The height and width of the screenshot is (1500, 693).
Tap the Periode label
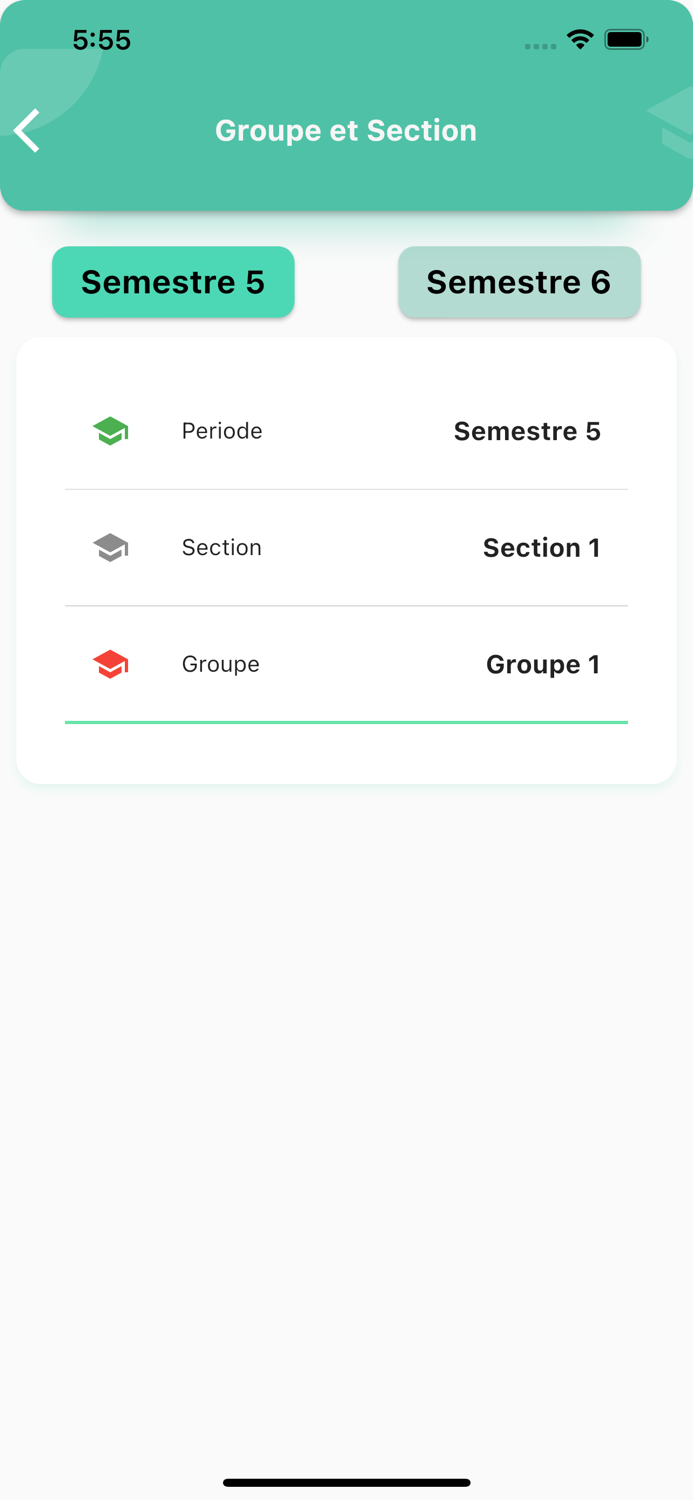pyautogui.click(x=222, y=431)
